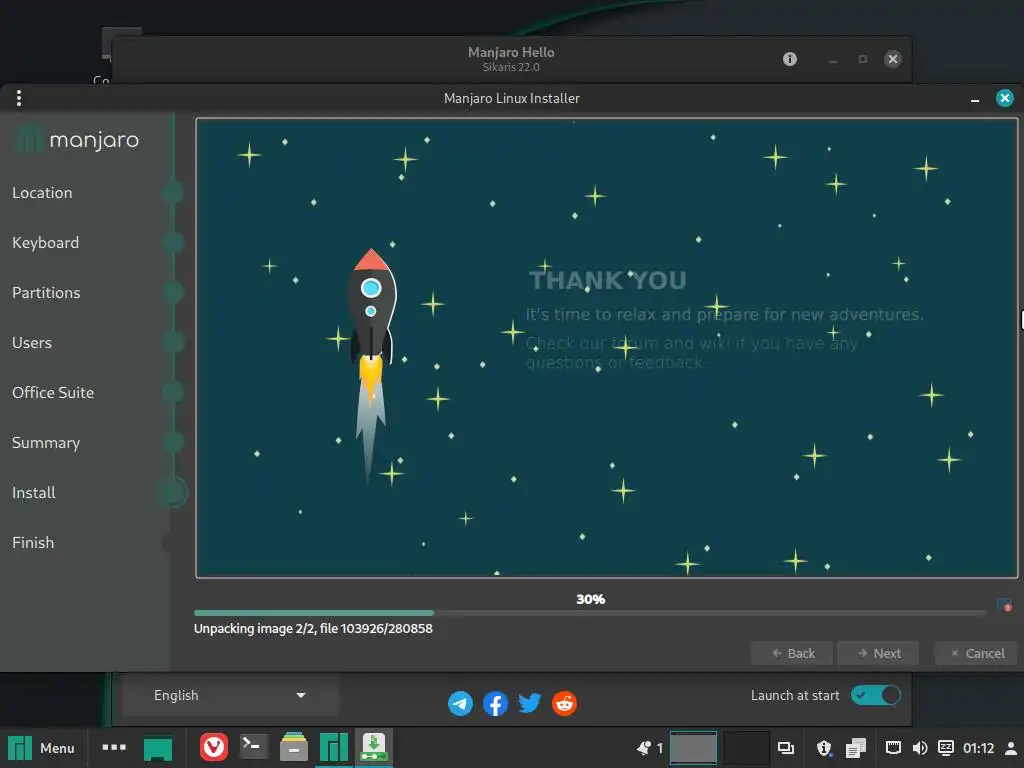The width and height of the screenshot is (1024, 768).
Task: Click the THANK YOU slideshow heading
Action: point(607,281)
